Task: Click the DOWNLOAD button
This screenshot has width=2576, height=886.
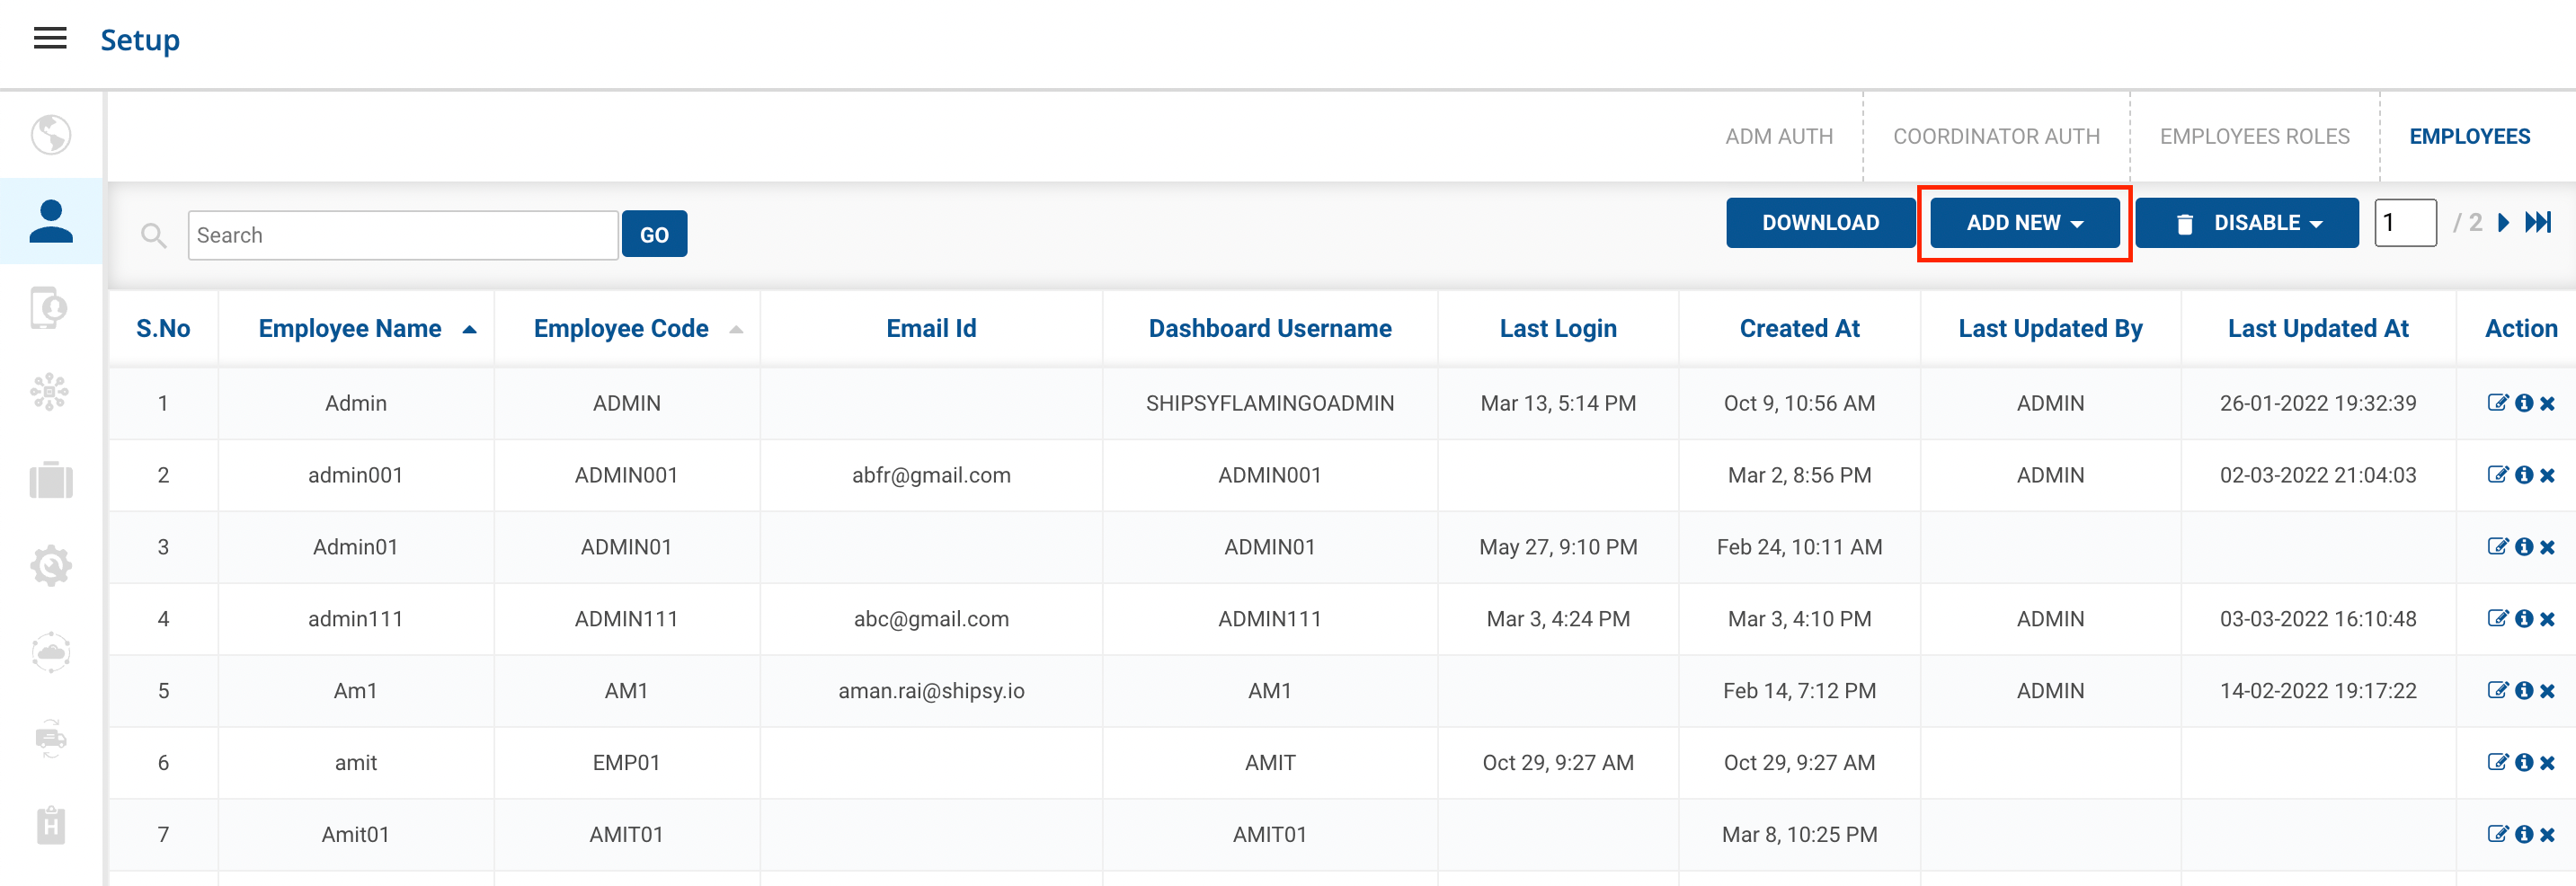Action: pyautogui.click(x=1820, y=222)
